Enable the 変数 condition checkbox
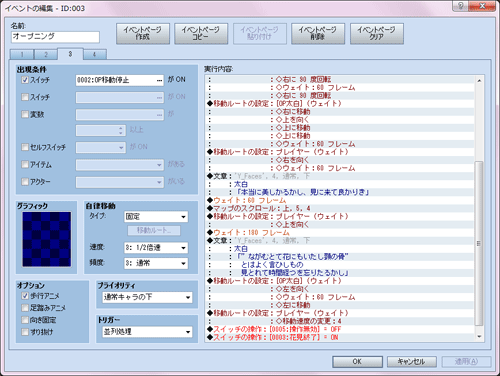500x376 pixels. (x=25, y=114)
